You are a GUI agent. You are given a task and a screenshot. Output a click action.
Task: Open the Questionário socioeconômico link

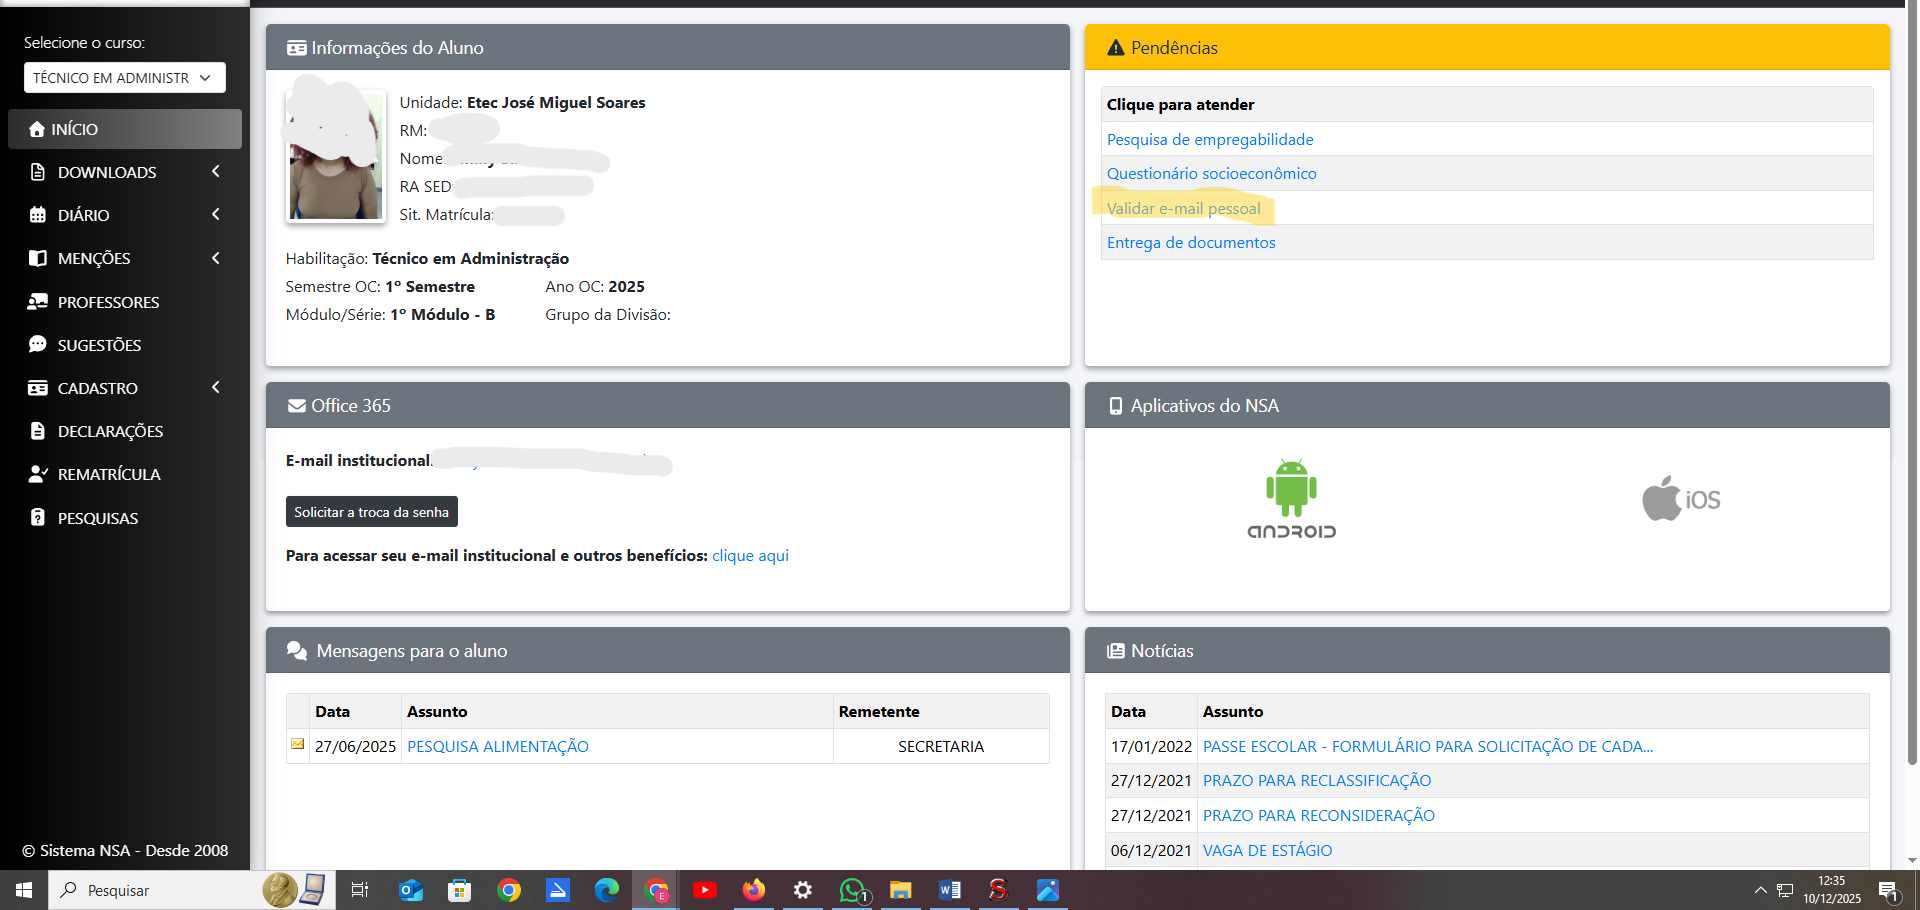(1211, 174)
